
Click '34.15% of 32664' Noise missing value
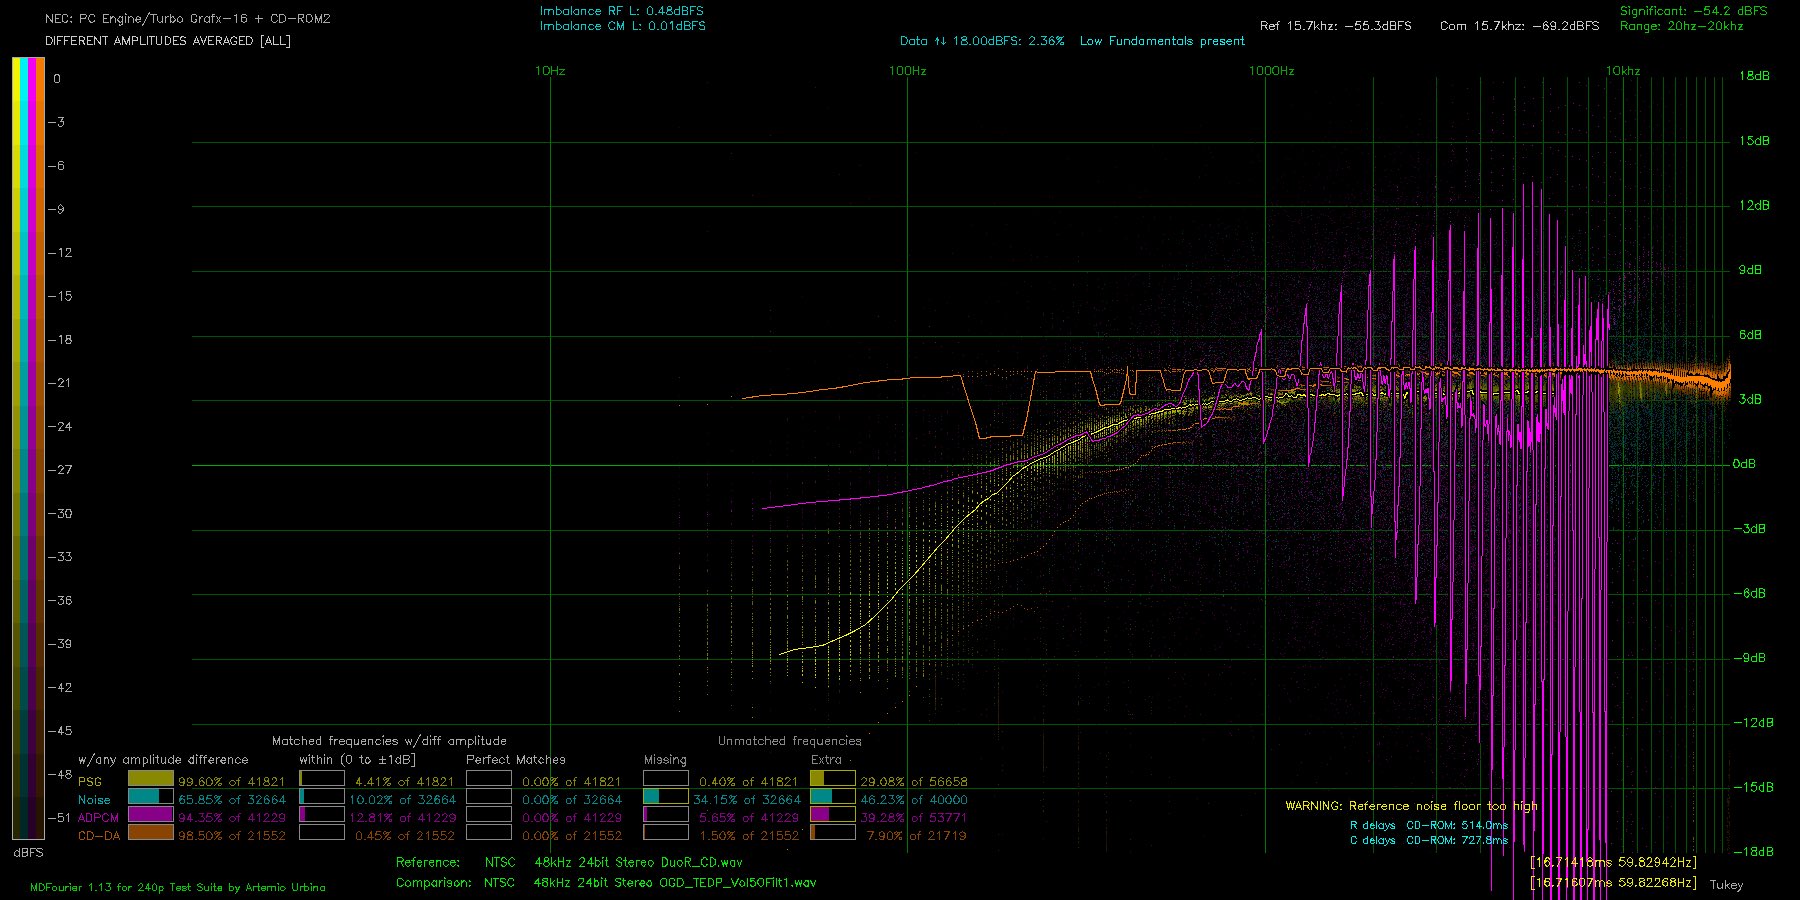(x=746, y=800)
